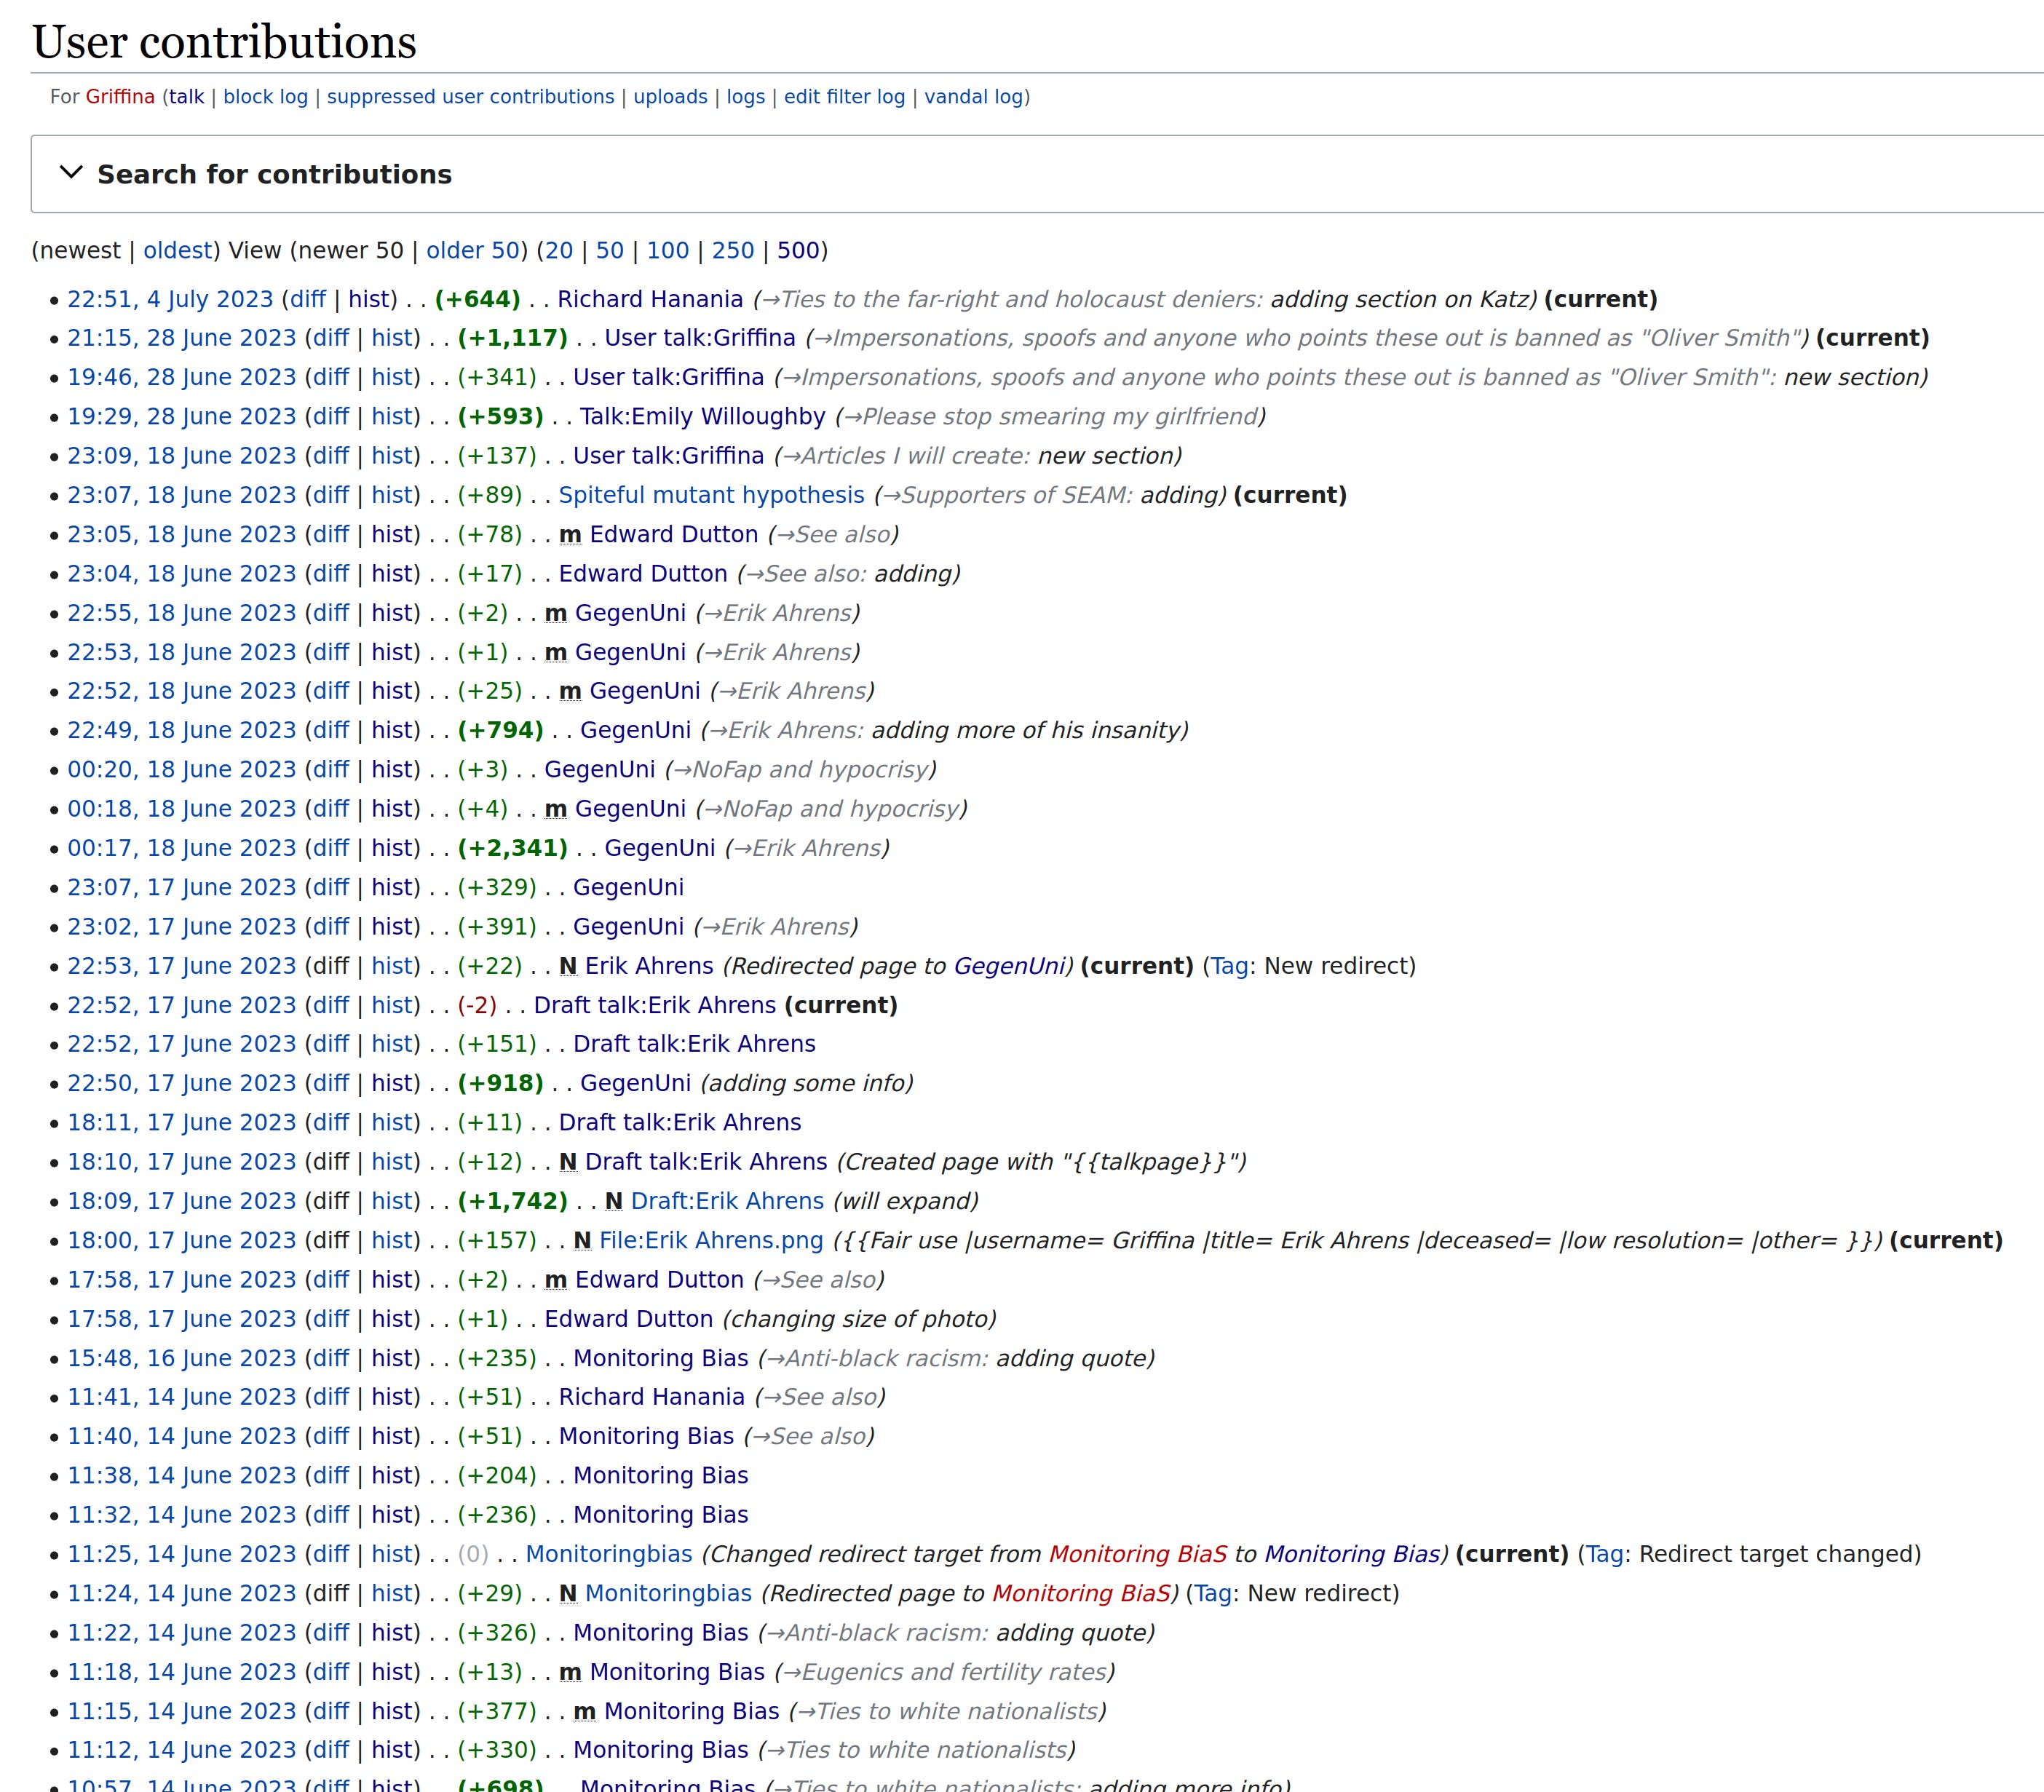Open suppressed user contributions link
2044x1792 pixels.
tap(470, 97)
